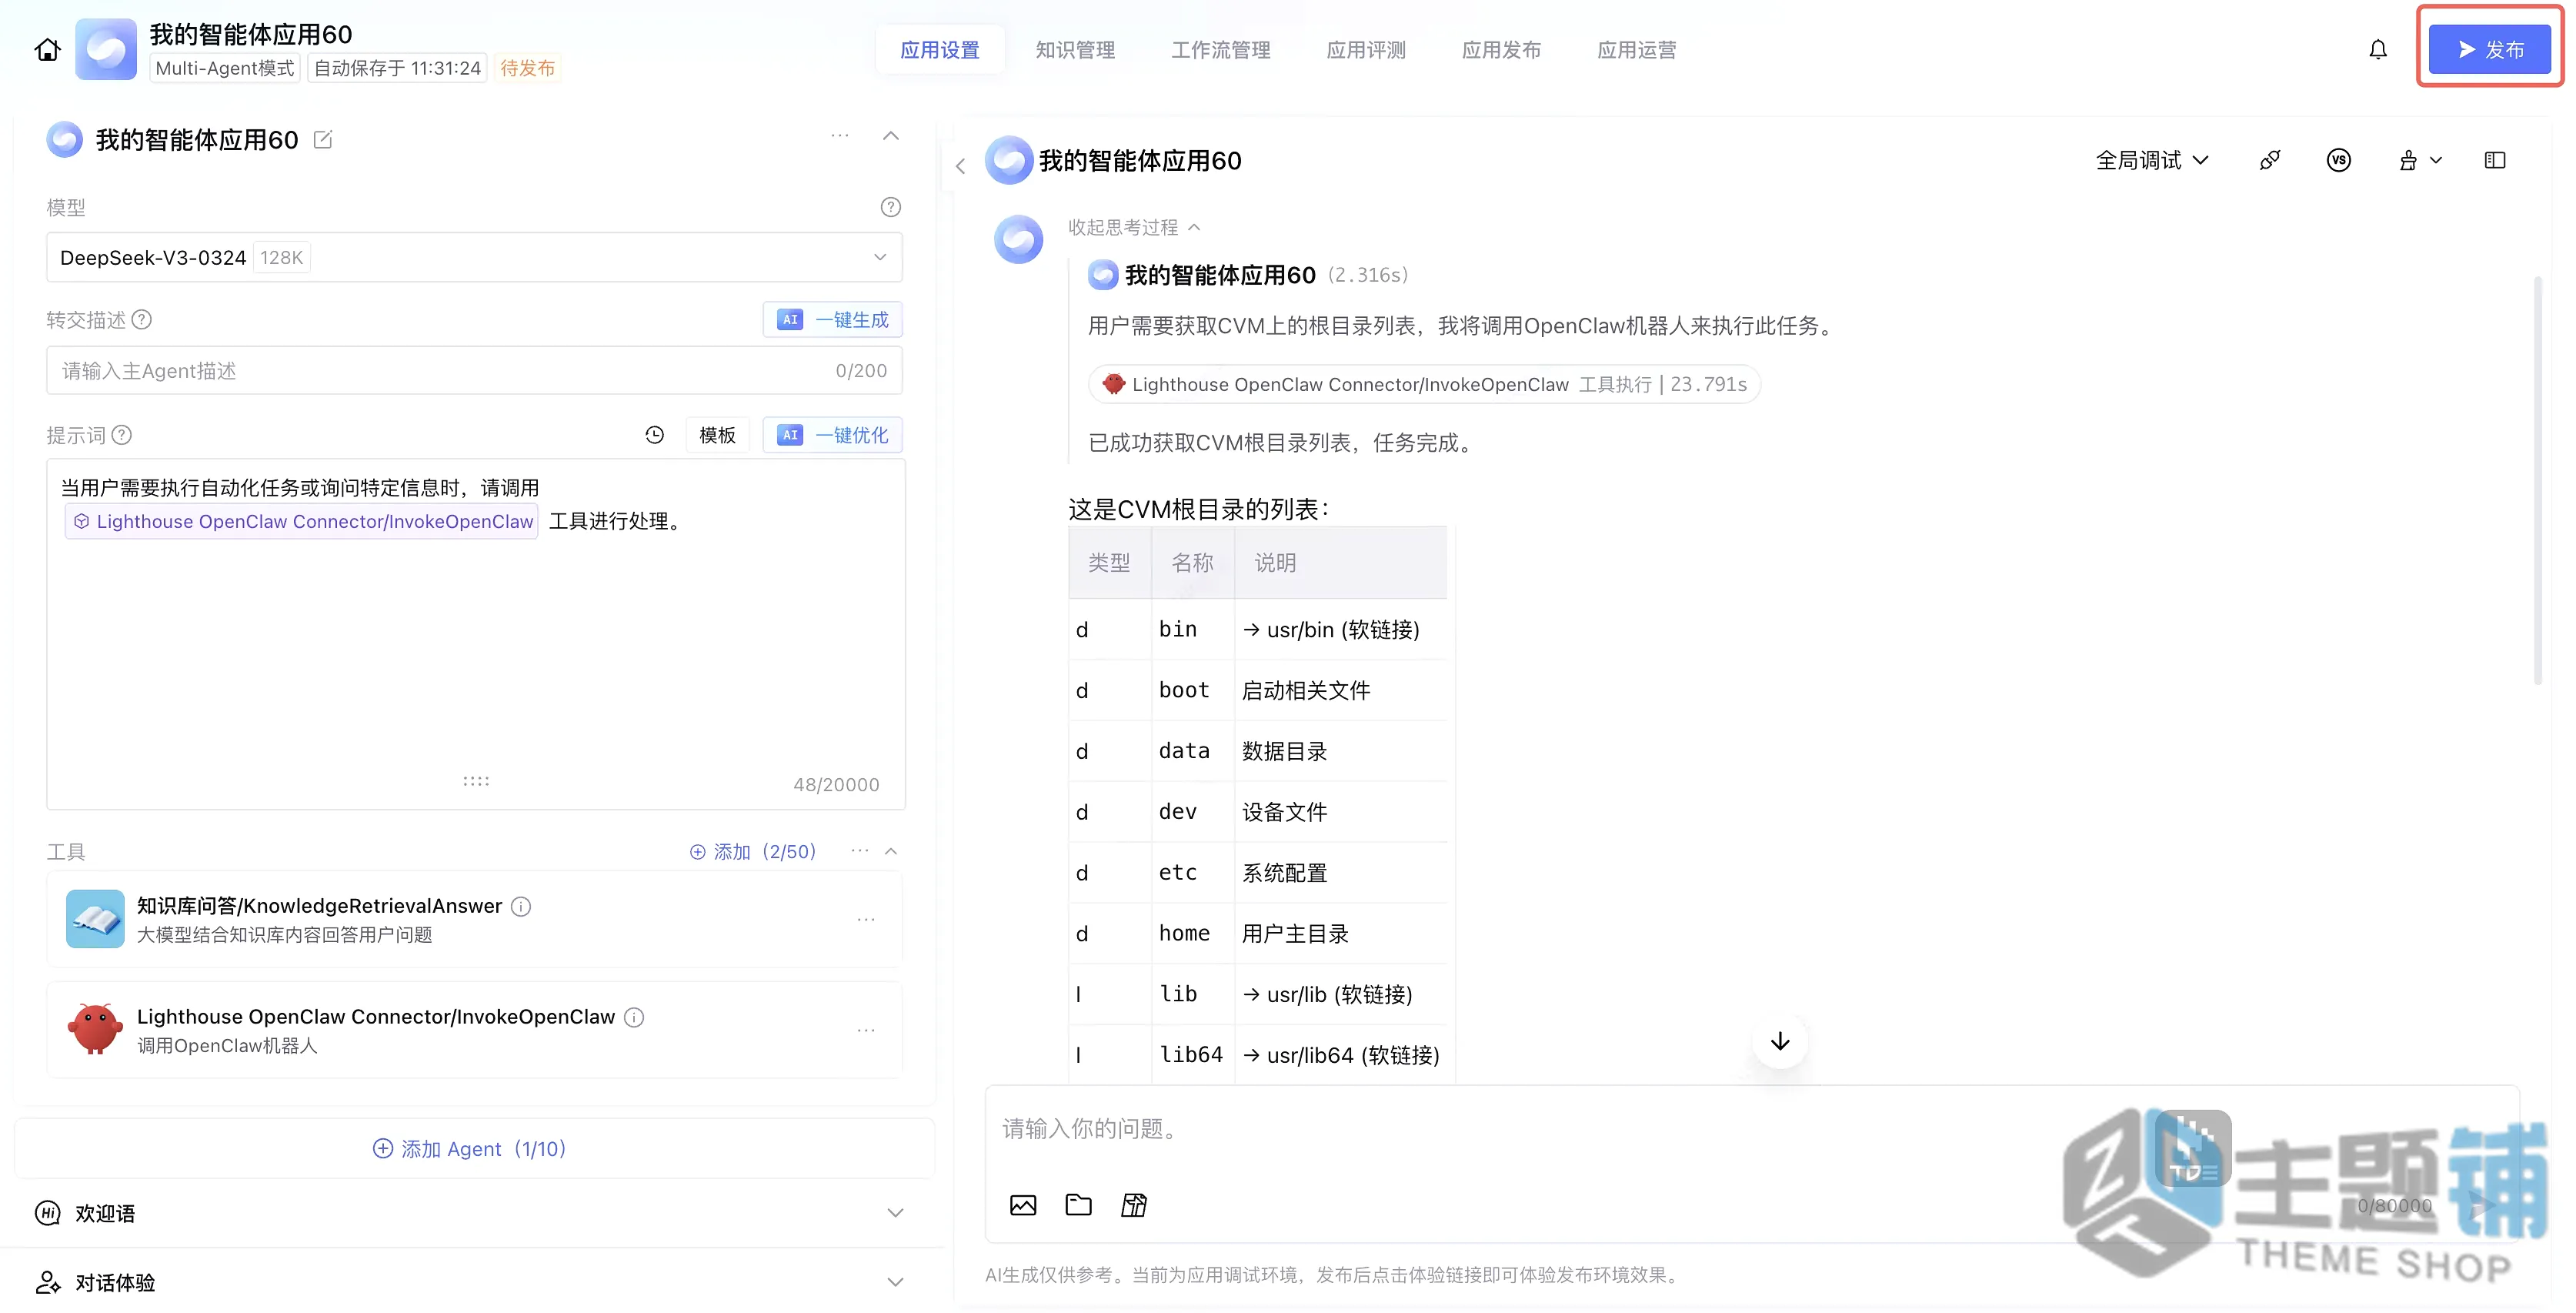2576x1313 pixels.
Task: Click the 转交描述 help icon
Action: pos(142,320)
